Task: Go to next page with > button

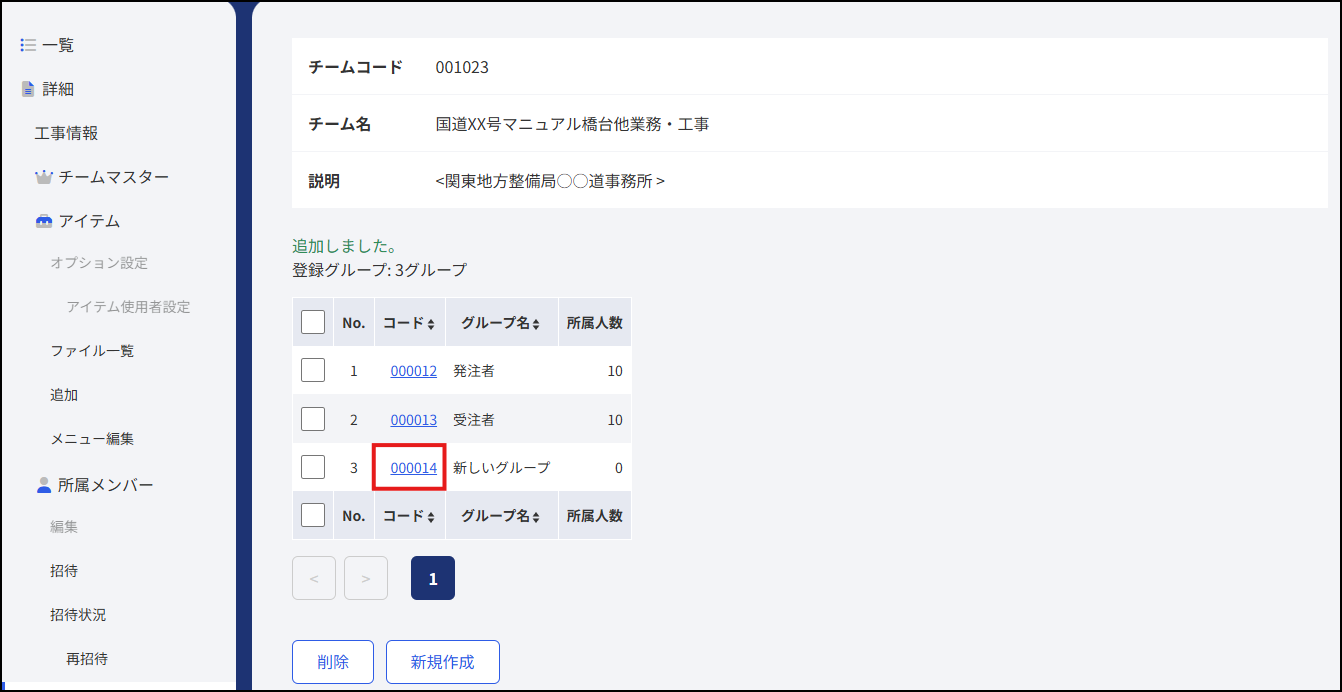Action: click(366, 578)
